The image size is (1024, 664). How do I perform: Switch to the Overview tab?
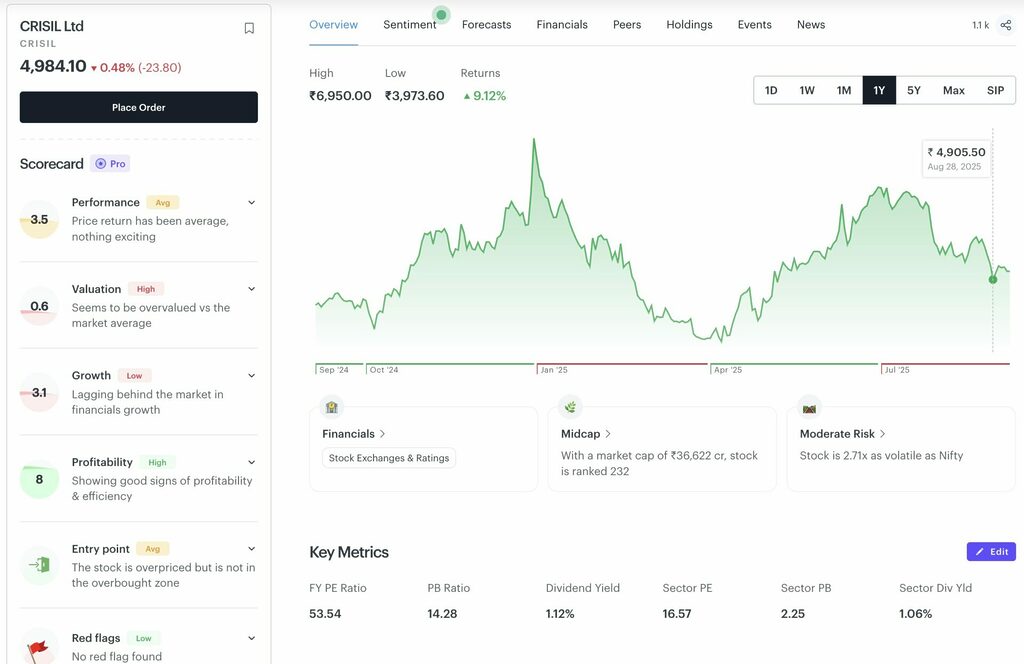pyautogui.click(x=333, y=25)
